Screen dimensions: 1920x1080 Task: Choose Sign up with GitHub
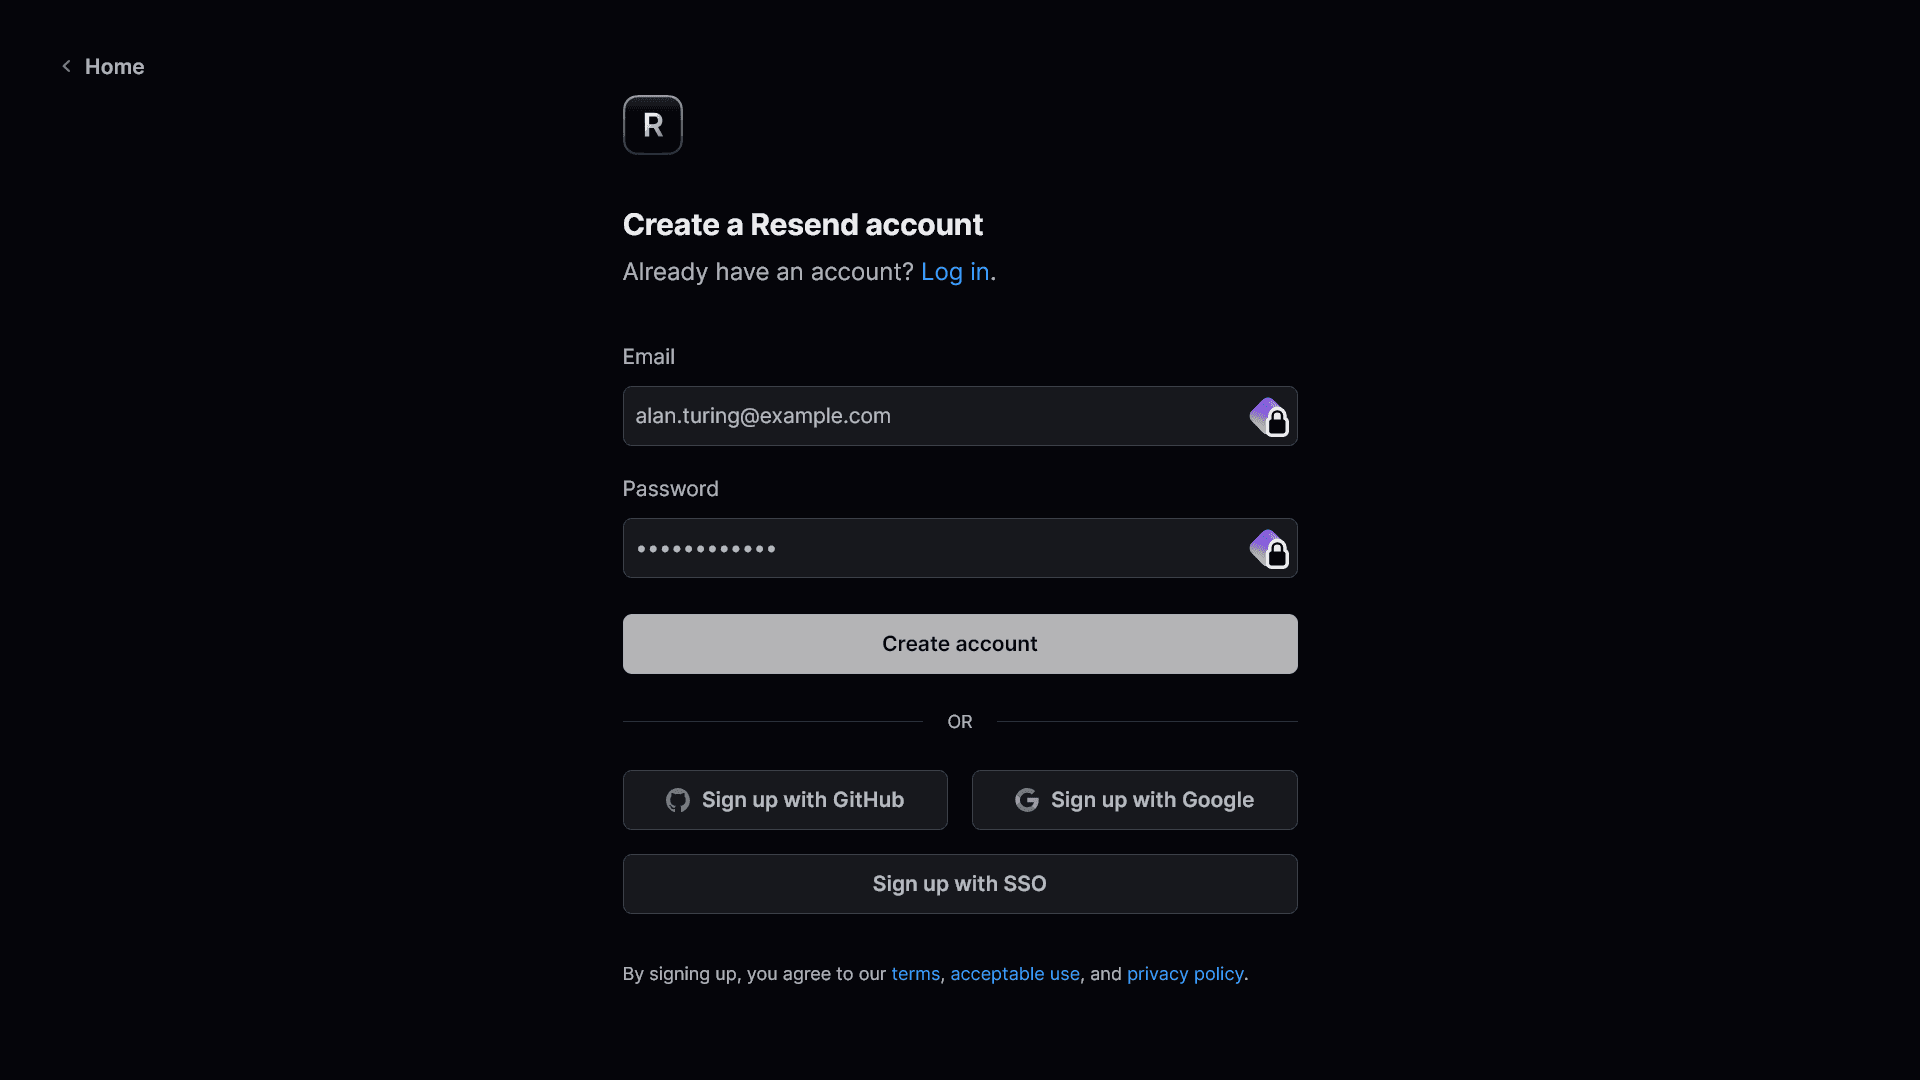tap(785, 800)
